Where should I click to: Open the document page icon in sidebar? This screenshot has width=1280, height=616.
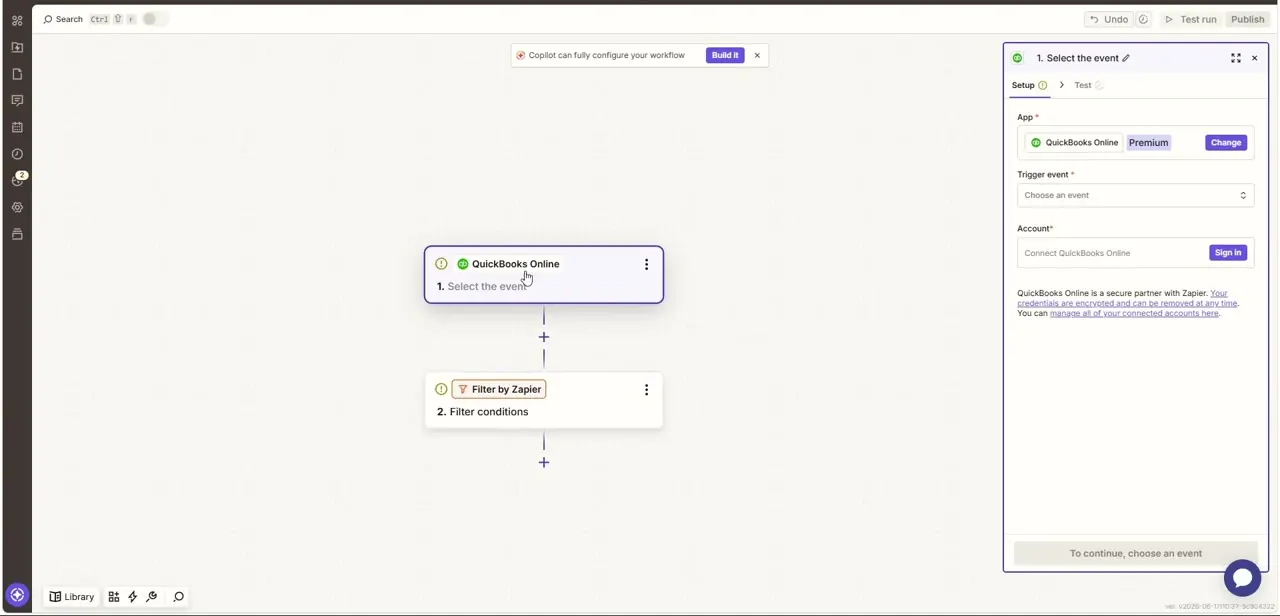pyautogui.click(x=17, y=74)
